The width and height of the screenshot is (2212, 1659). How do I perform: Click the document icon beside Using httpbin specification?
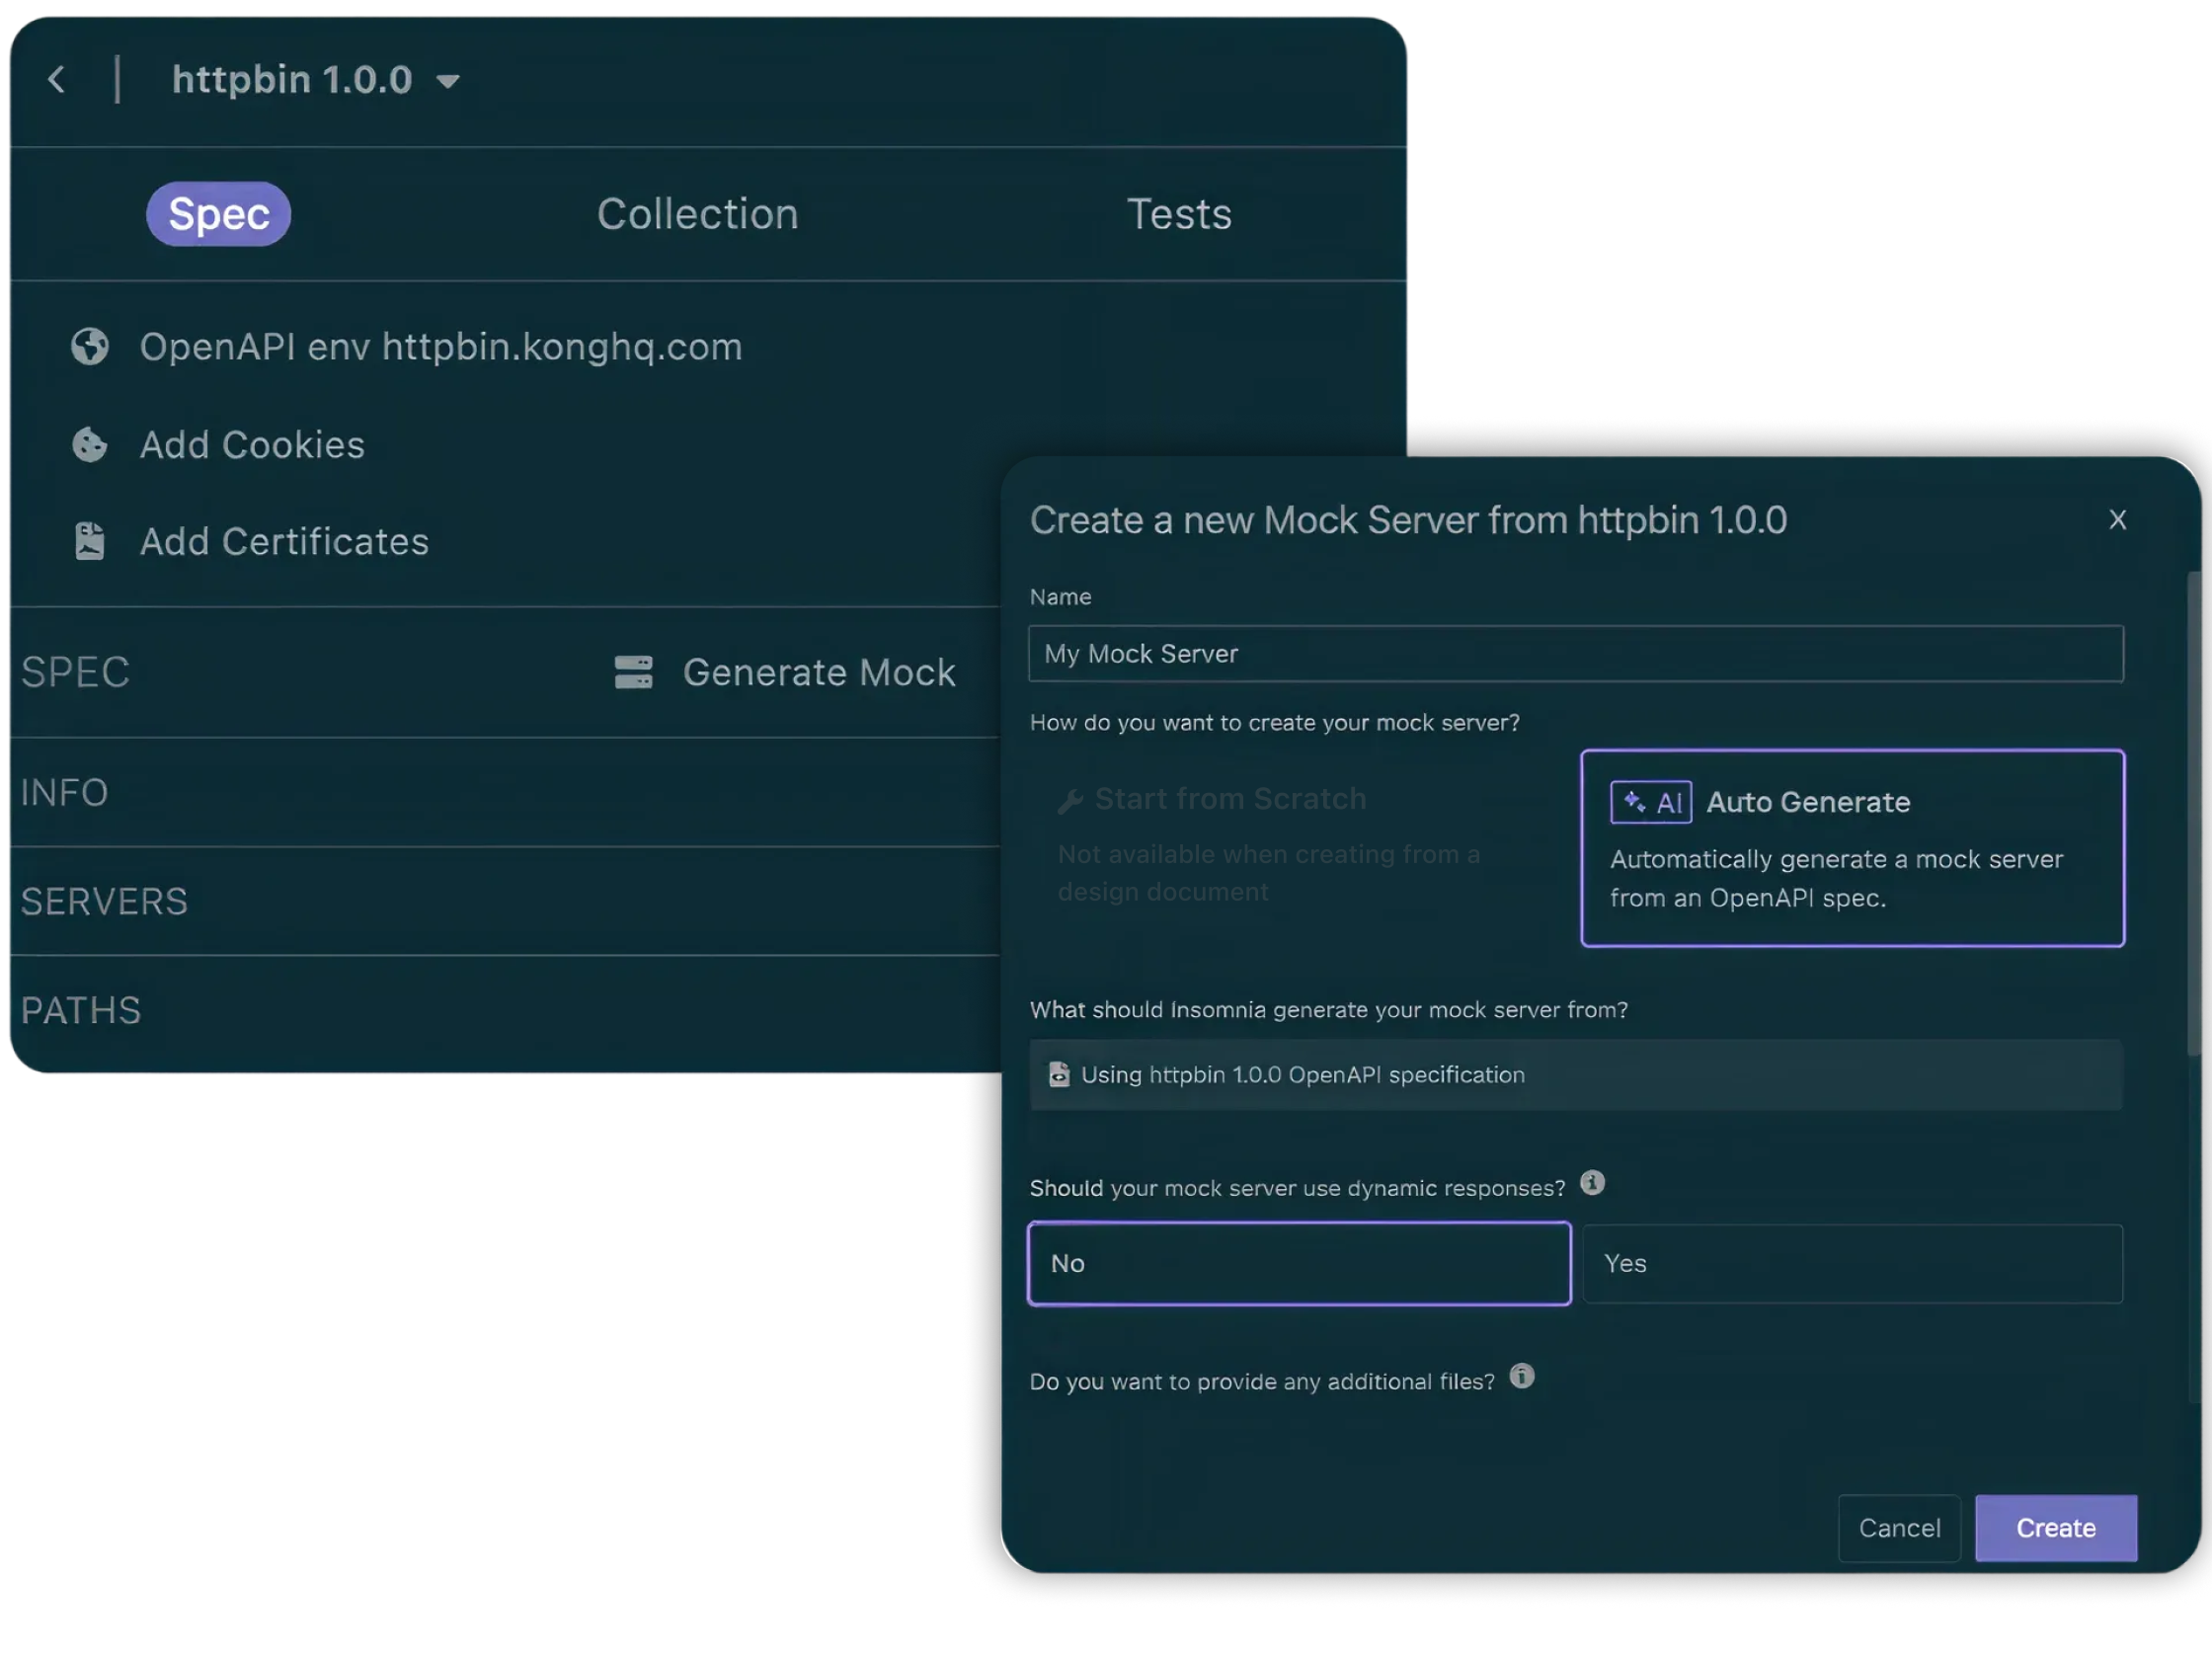(x=1058, y=1075)
